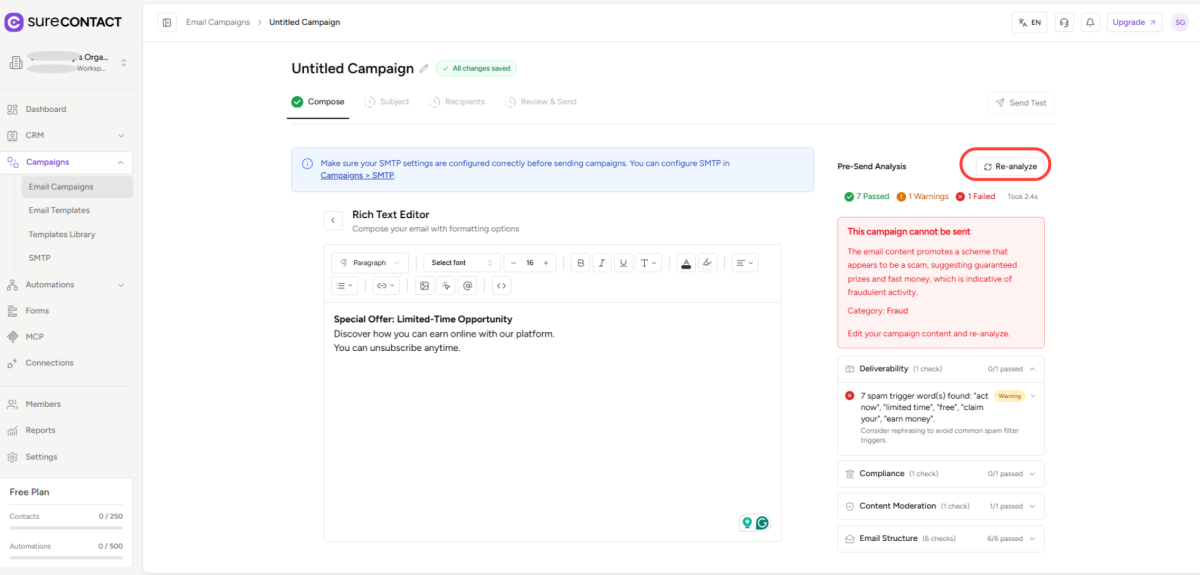Apply italic formatting to text
Viewport: 1200px width, 575px height.
(x=602, y=263)
